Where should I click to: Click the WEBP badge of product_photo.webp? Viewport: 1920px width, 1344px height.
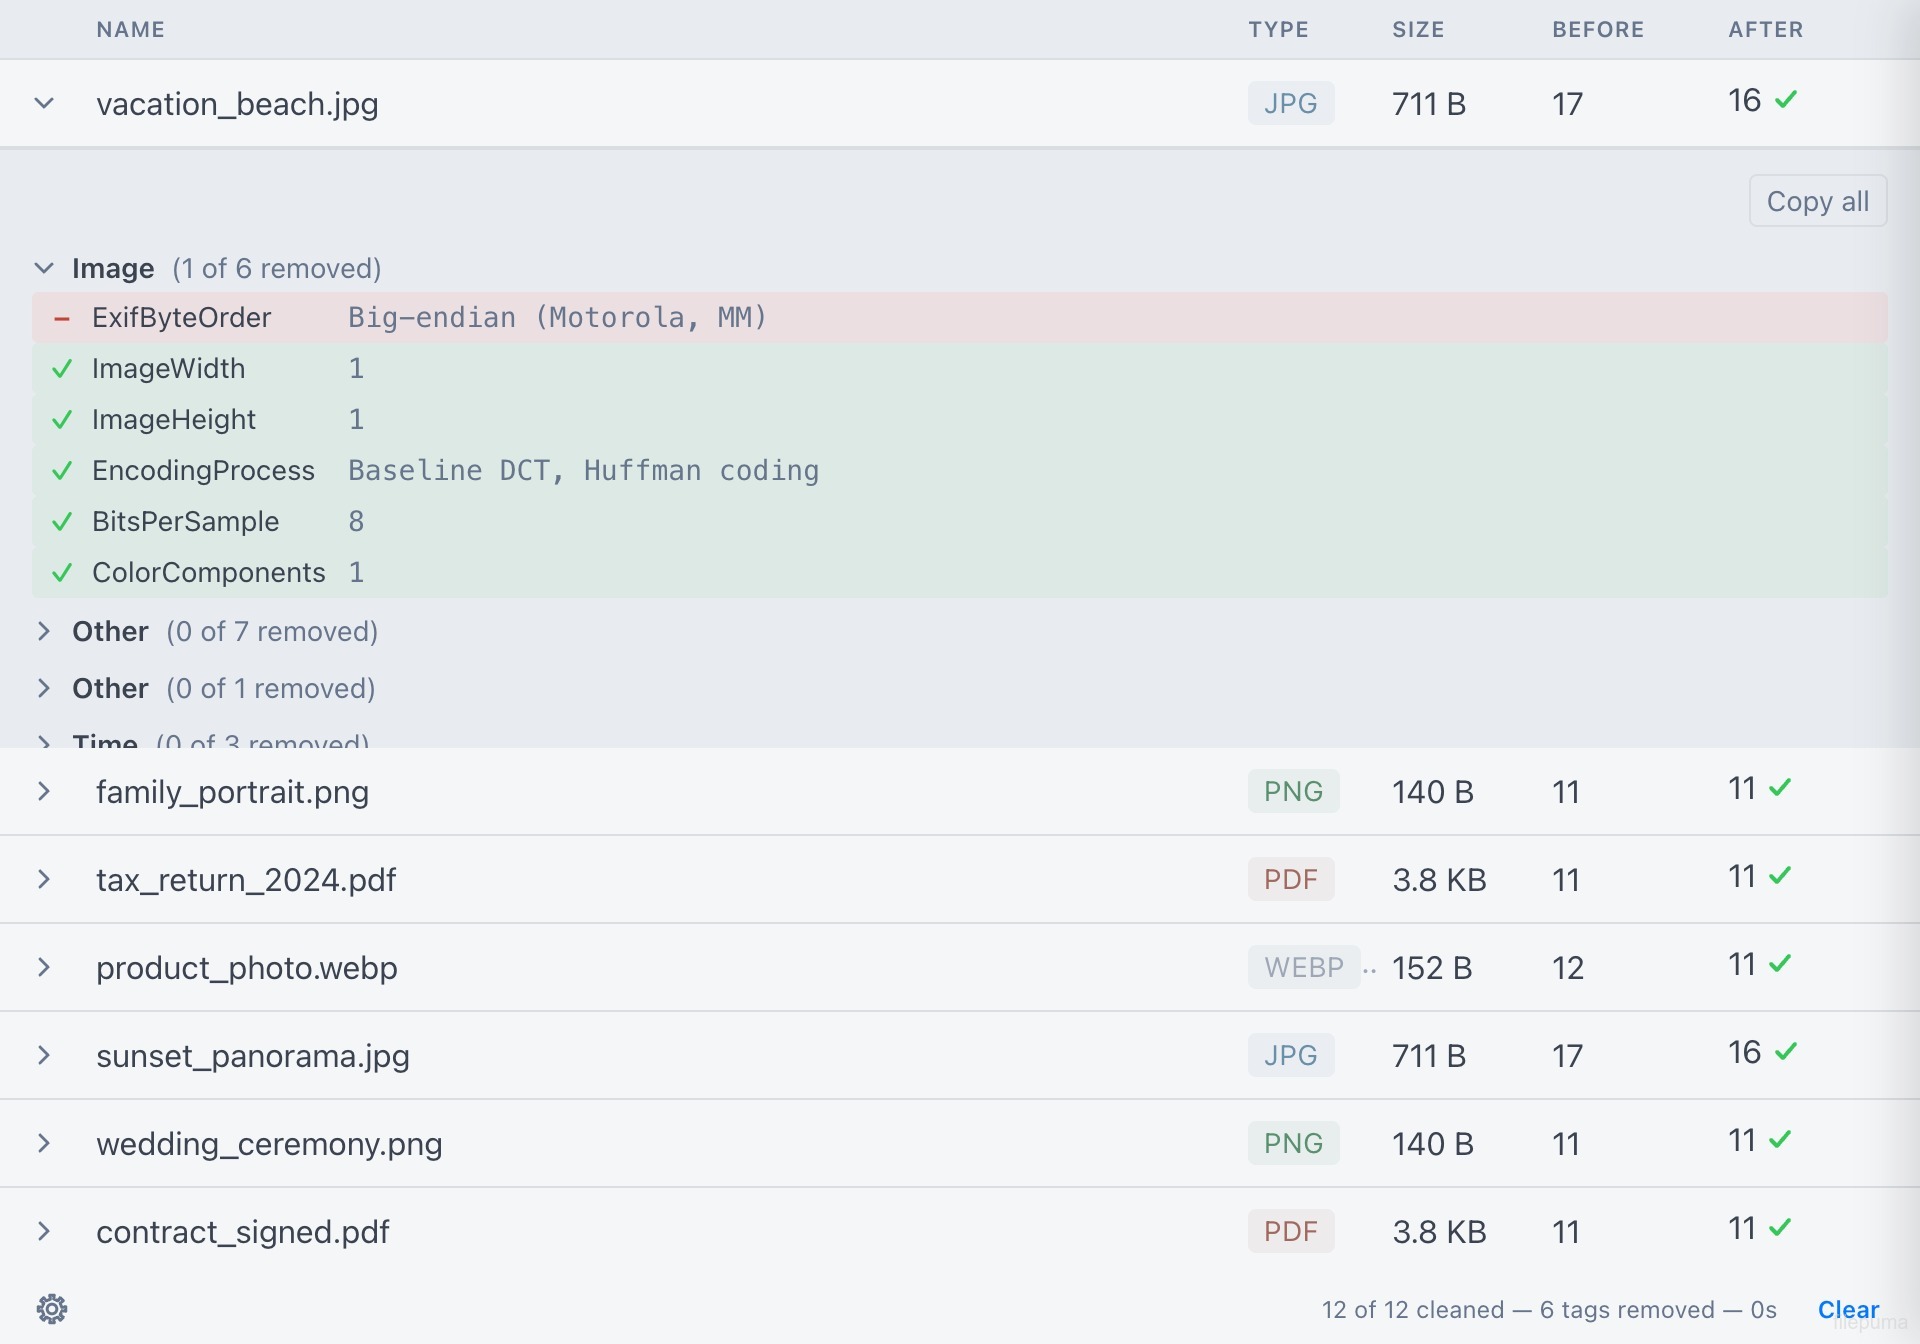pyautogui.click(x=1303, y=967)
